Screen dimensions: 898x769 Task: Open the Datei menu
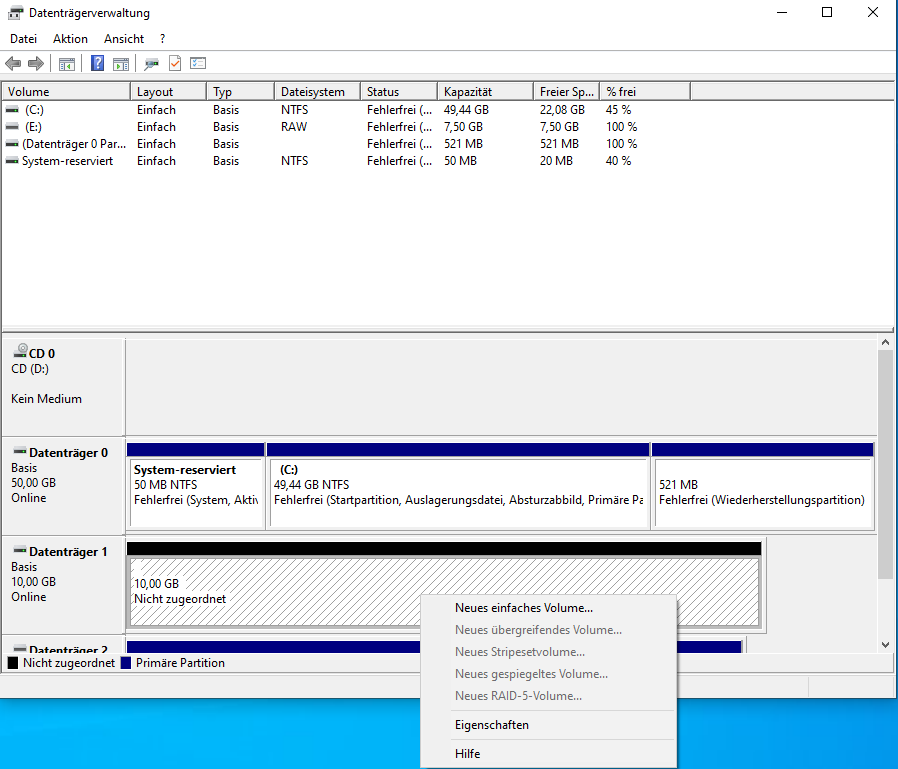[23, 38]
